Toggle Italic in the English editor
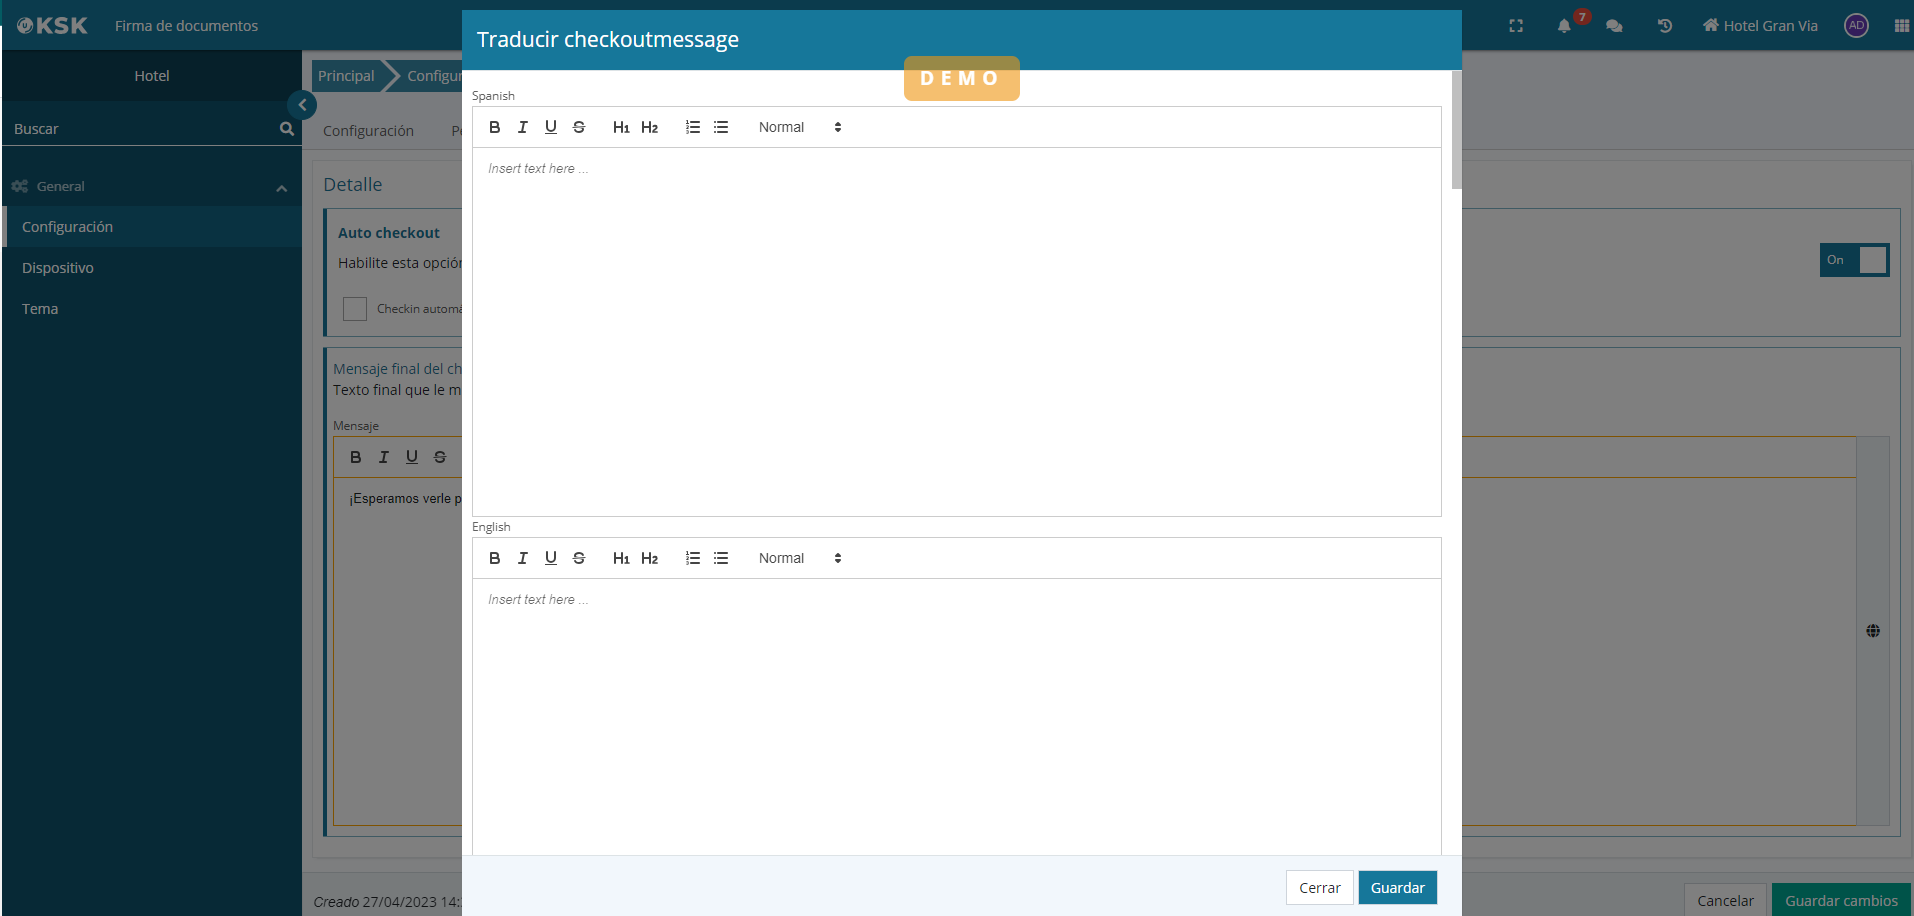Viewport: 1914px width, 916px height. [522, 558]
